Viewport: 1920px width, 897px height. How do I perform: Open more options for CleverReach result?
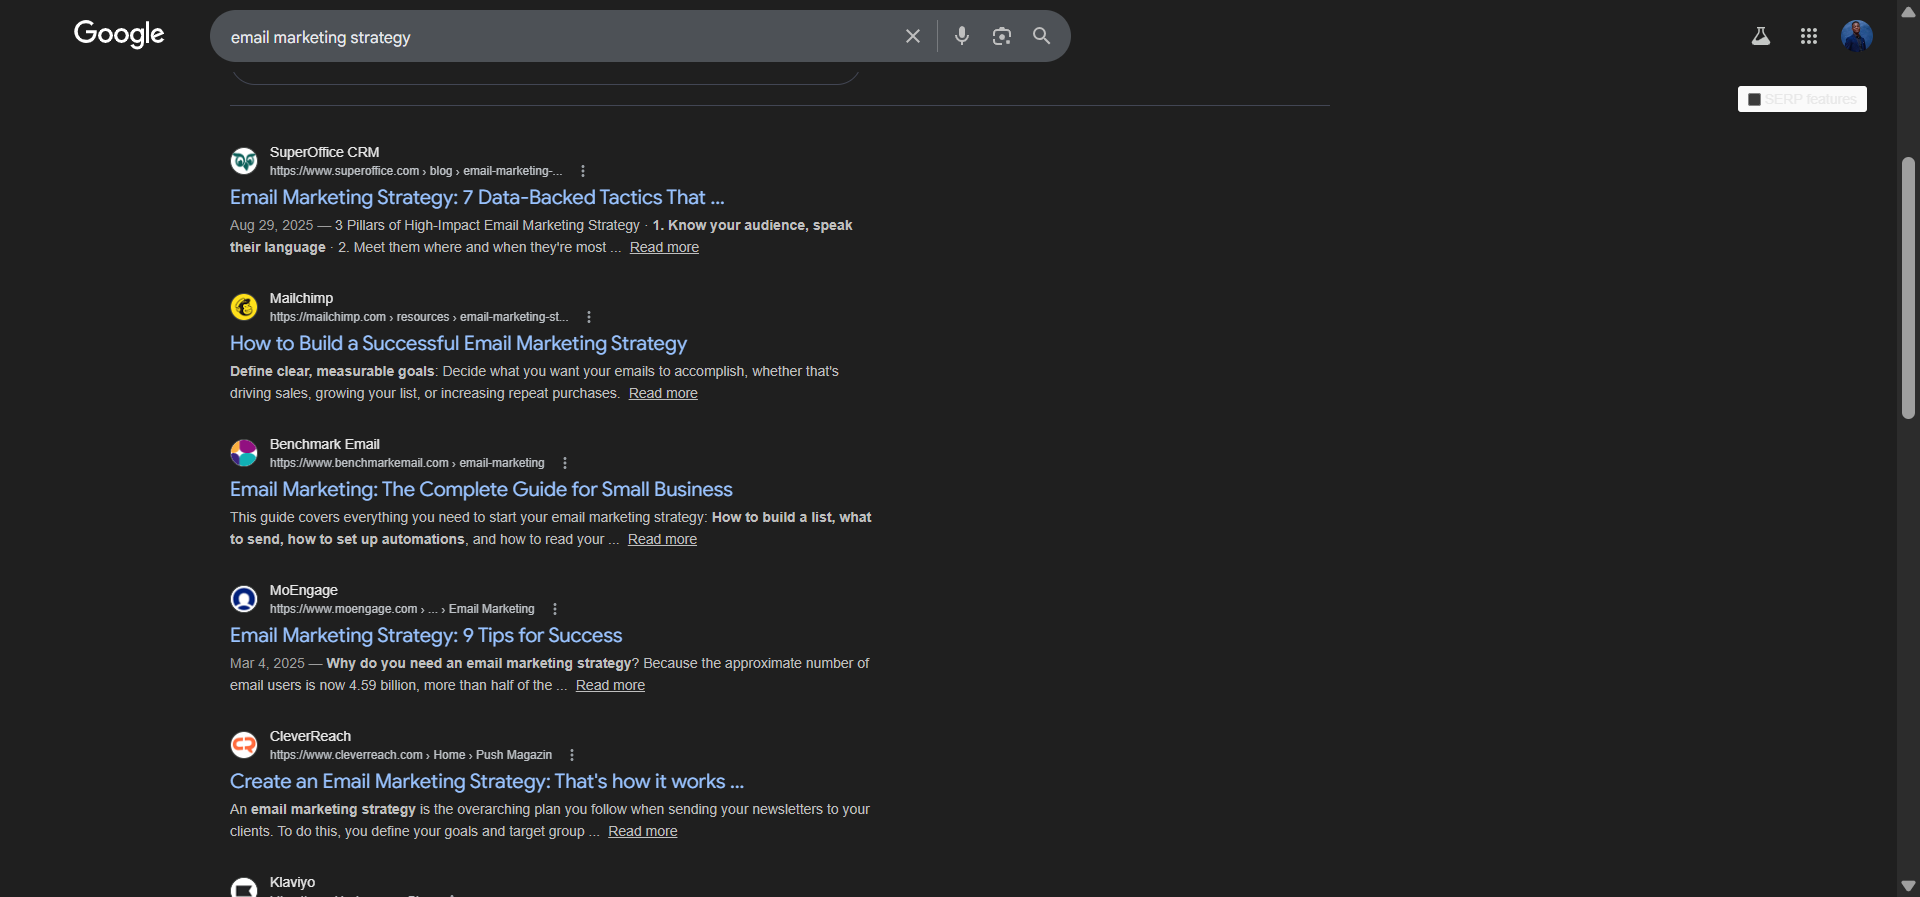click(572, 755)
